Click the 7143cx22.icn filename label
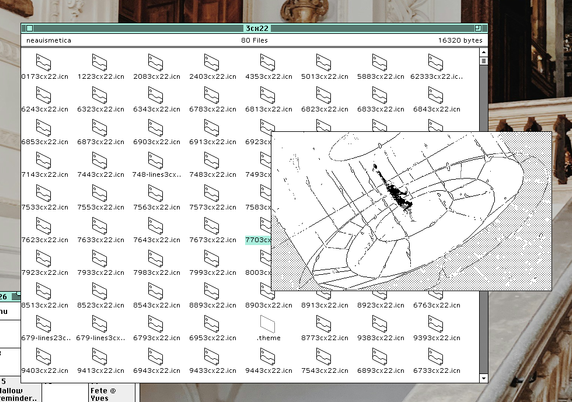This screenshot has height=402, width=572. click(x=45, y=174)
